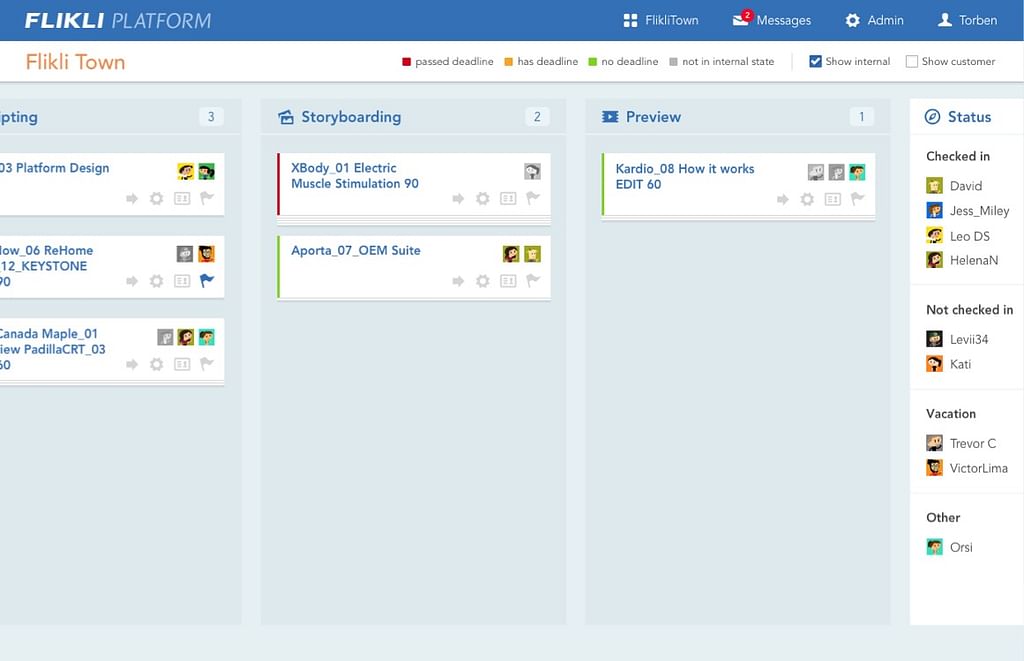Click the red passed deadline legend swatch
The image size is (1024, 661).
tap(407, 62)
